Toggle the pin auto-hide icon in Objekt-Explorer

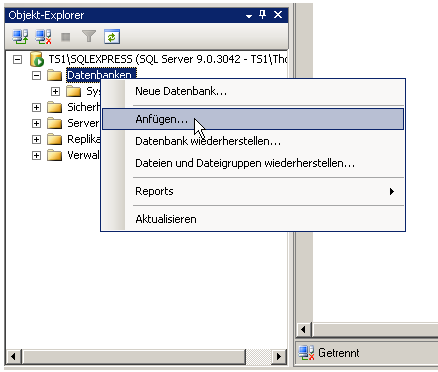tap(263, 14)
